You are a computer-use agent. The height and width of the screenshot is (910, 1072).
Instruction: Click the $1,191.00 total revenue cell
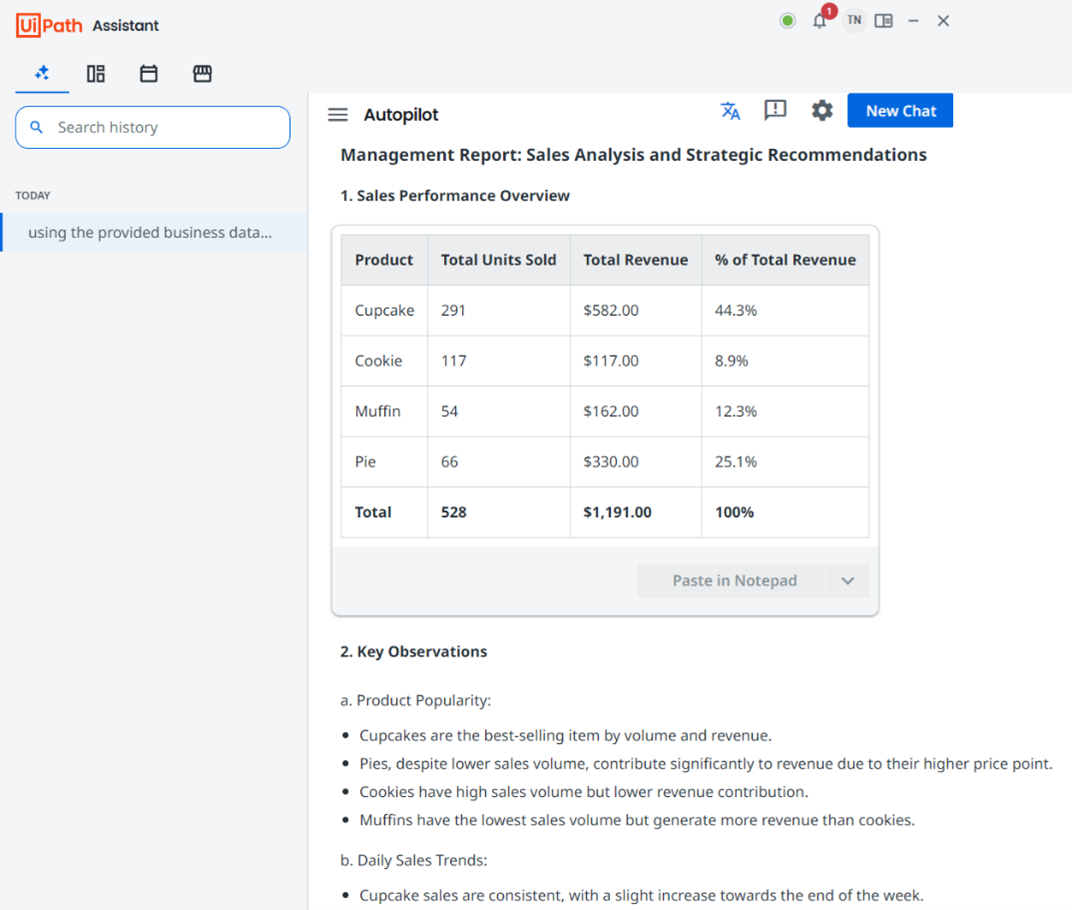click(636, 513)
